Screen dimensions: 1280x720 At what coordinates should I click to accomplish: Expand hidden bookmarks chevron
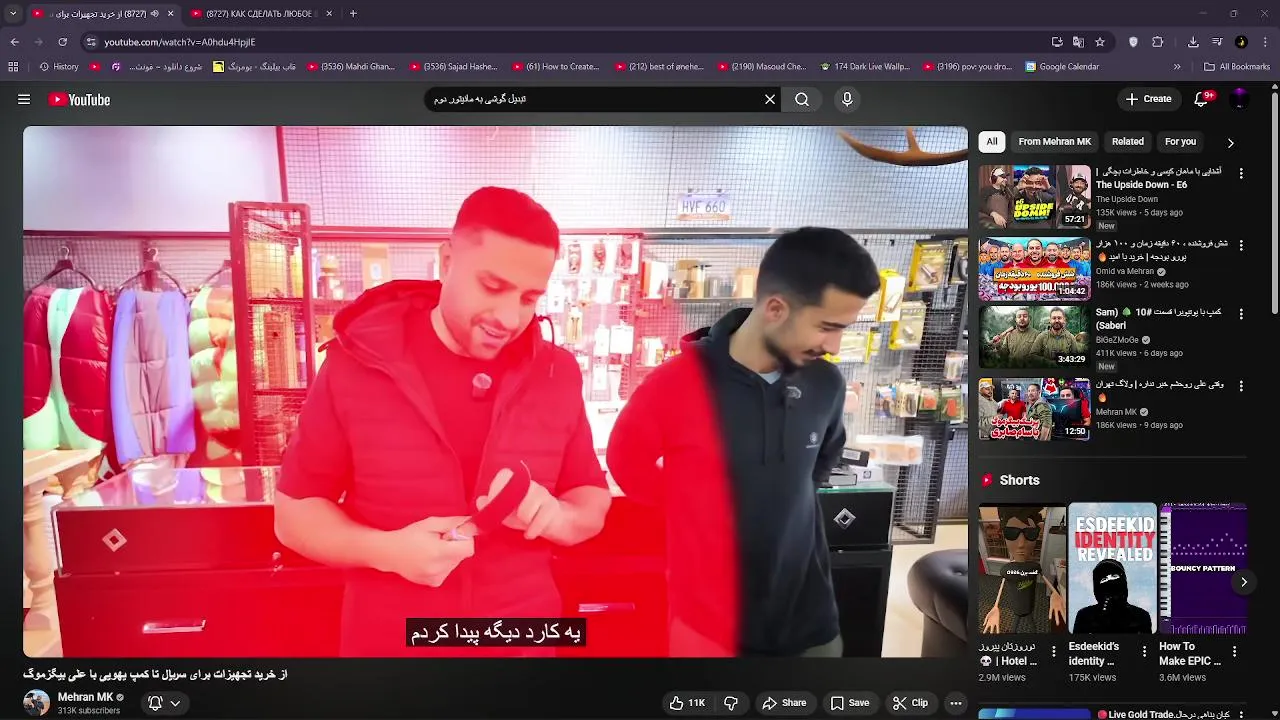pyautogui.click(x=1177, y=67)
